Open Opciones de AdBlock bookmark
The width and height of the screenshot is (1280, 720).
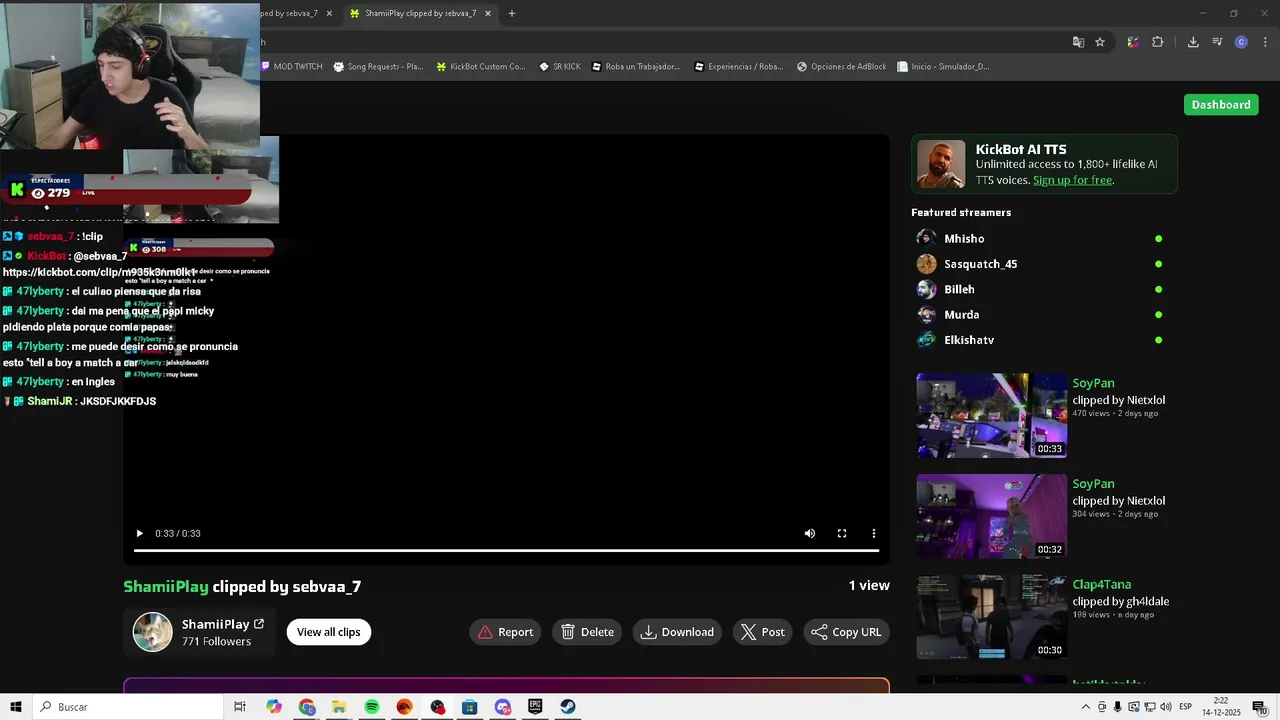(x=842, y=67)
